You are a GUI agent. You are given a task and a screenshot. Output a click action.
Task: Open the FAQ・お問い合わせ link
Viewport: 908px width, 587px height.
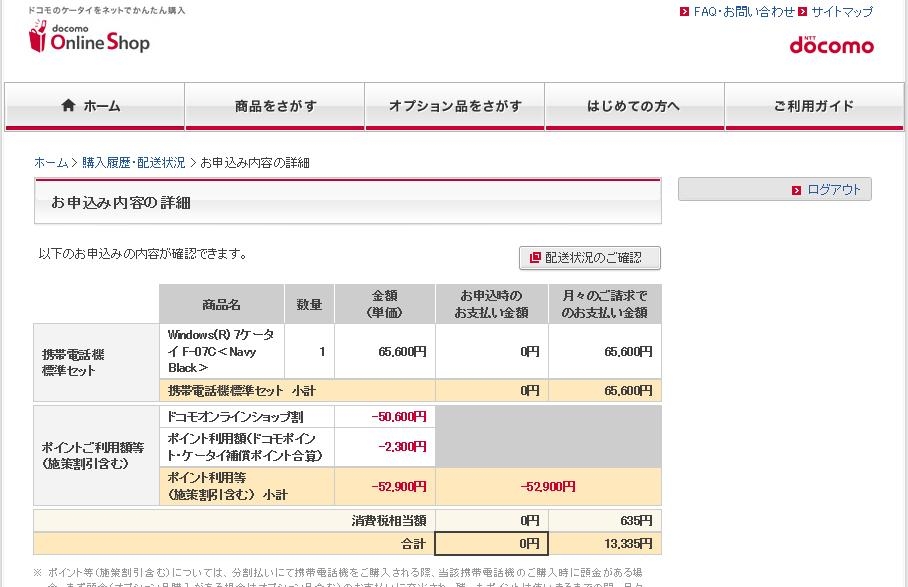coord(744,12)
